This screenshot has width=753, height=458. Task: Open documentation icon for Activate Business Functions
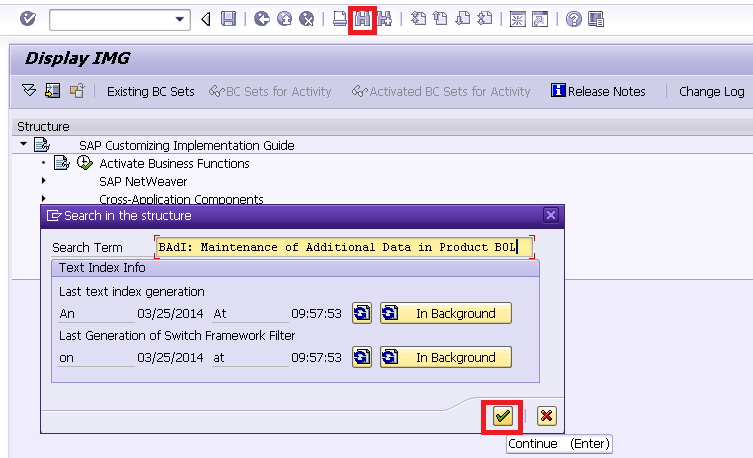(61, 163)
